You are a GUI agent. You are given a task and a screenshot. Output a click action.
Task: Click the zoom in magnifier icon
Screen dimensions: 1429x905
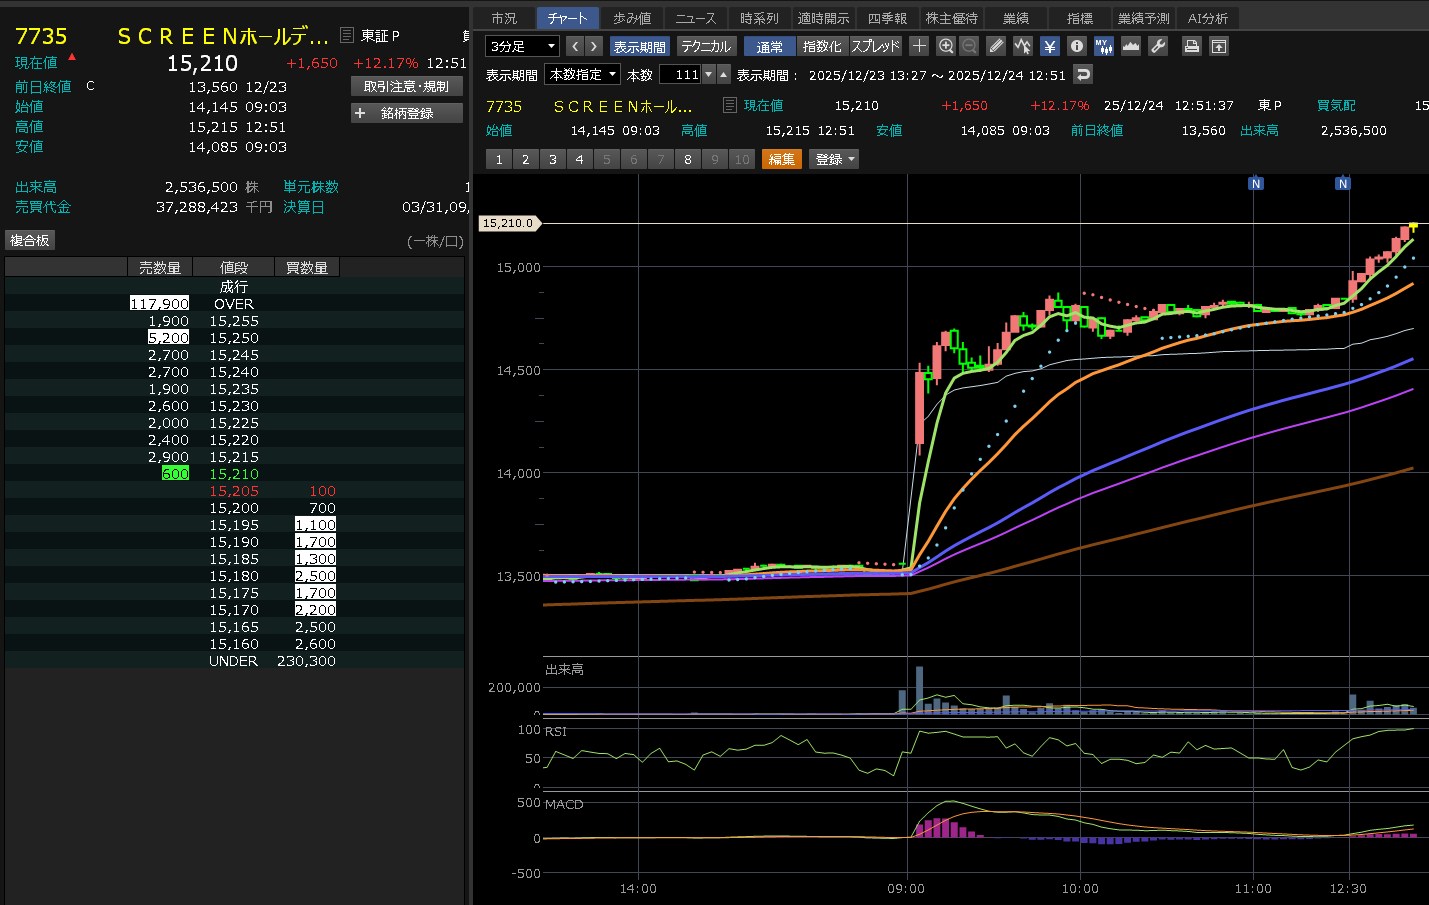click(946, 46)
